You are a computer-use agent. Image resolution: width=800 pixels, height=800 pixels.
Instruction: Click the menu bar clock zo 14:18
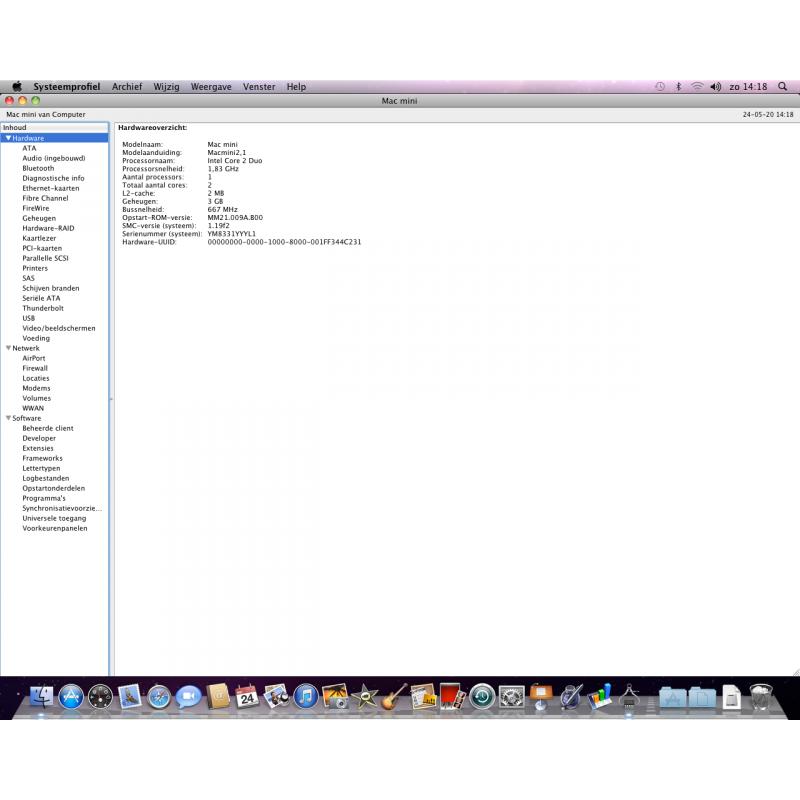click(x=748, y=87)
